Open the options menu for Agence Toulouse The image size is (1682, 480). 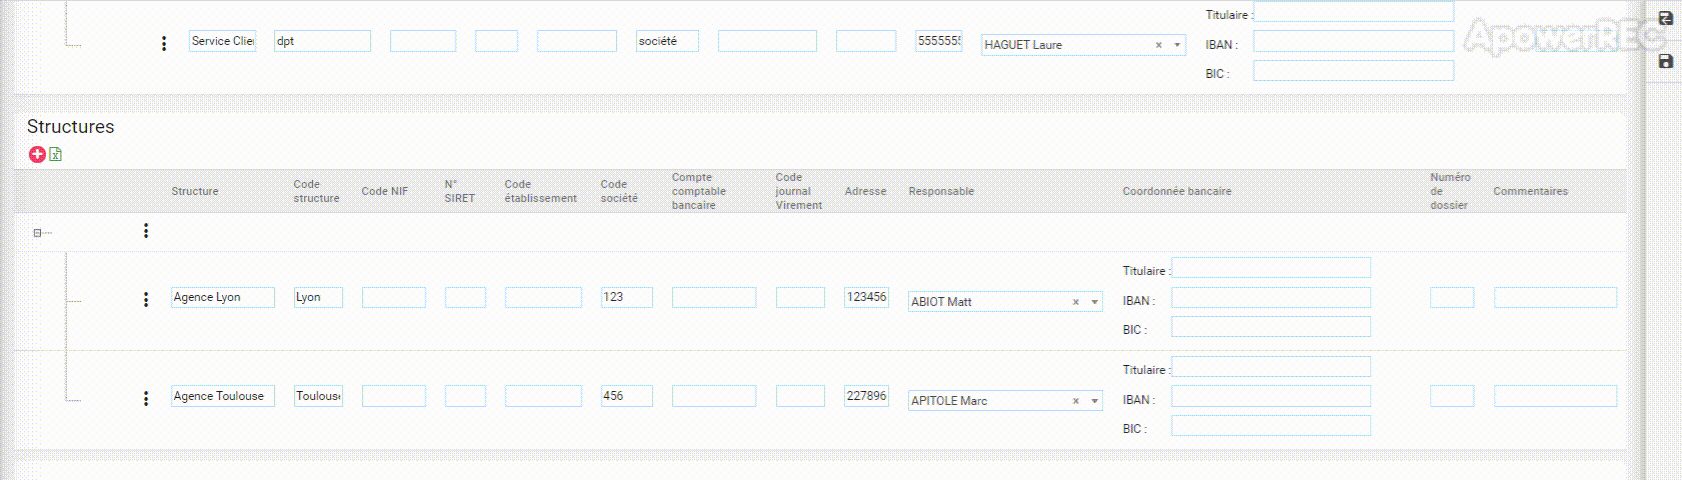pos(146,398)
